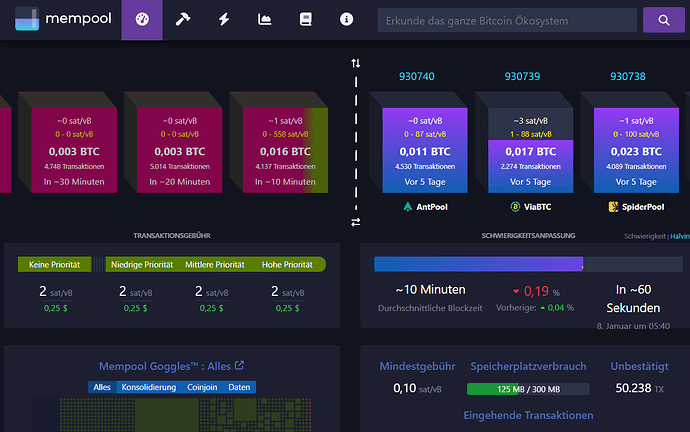Image resolution: width=690 pixels, height=432 pixels.
Task: Click the Schwierigkeit link above difficulty panel
Action: 643,236
